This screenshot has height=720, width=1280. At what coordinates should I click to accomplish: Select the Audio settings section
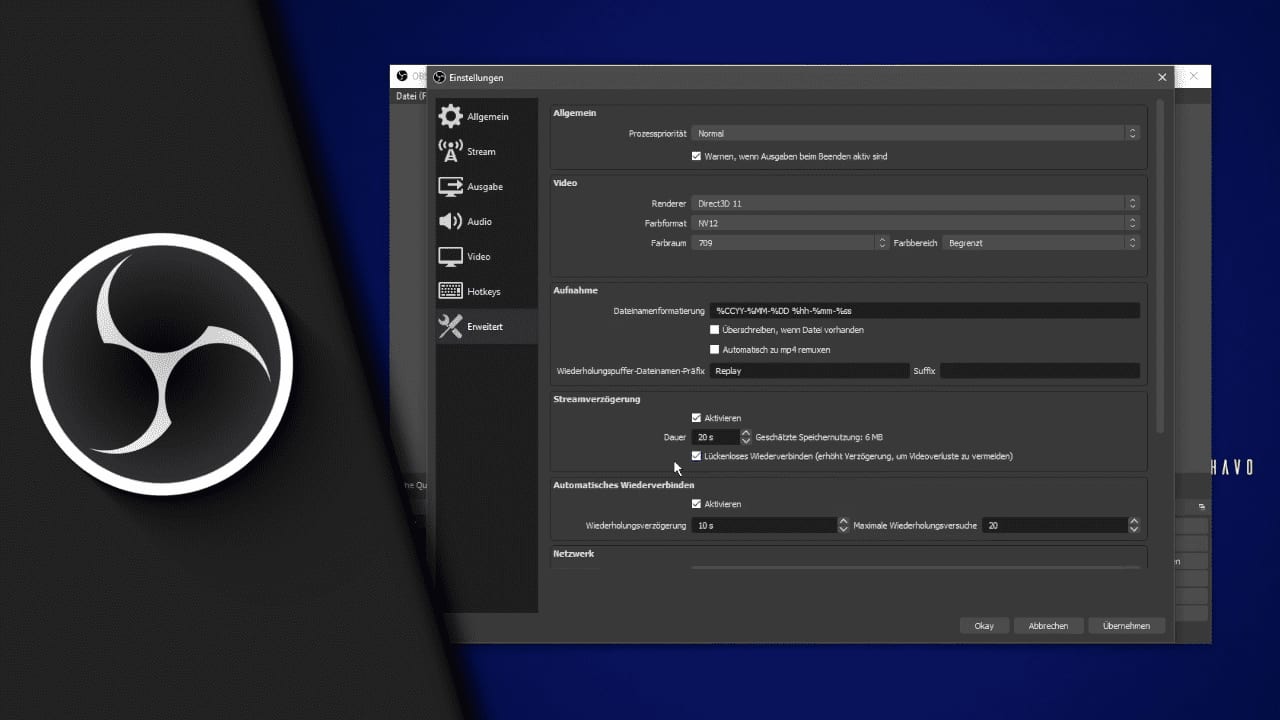point(487,222)
